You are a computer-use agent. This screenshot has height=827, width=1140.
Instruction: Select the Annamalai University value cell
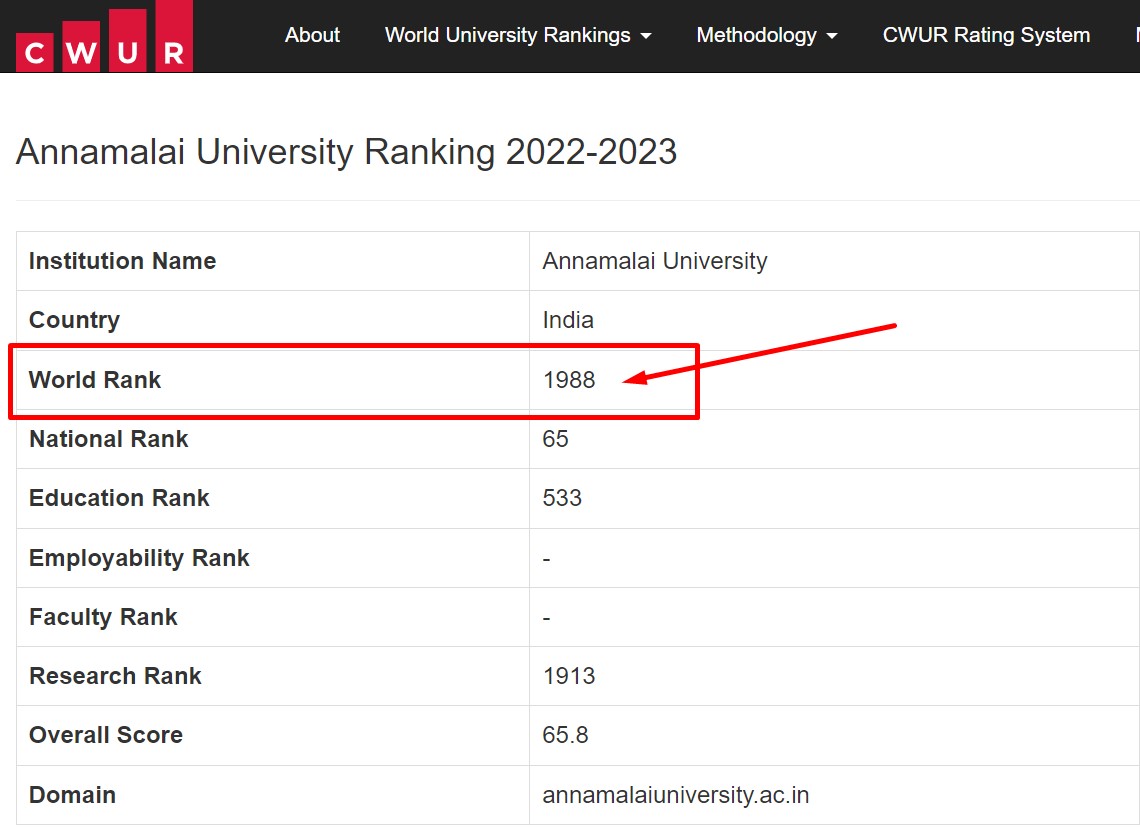click(834, 261)
